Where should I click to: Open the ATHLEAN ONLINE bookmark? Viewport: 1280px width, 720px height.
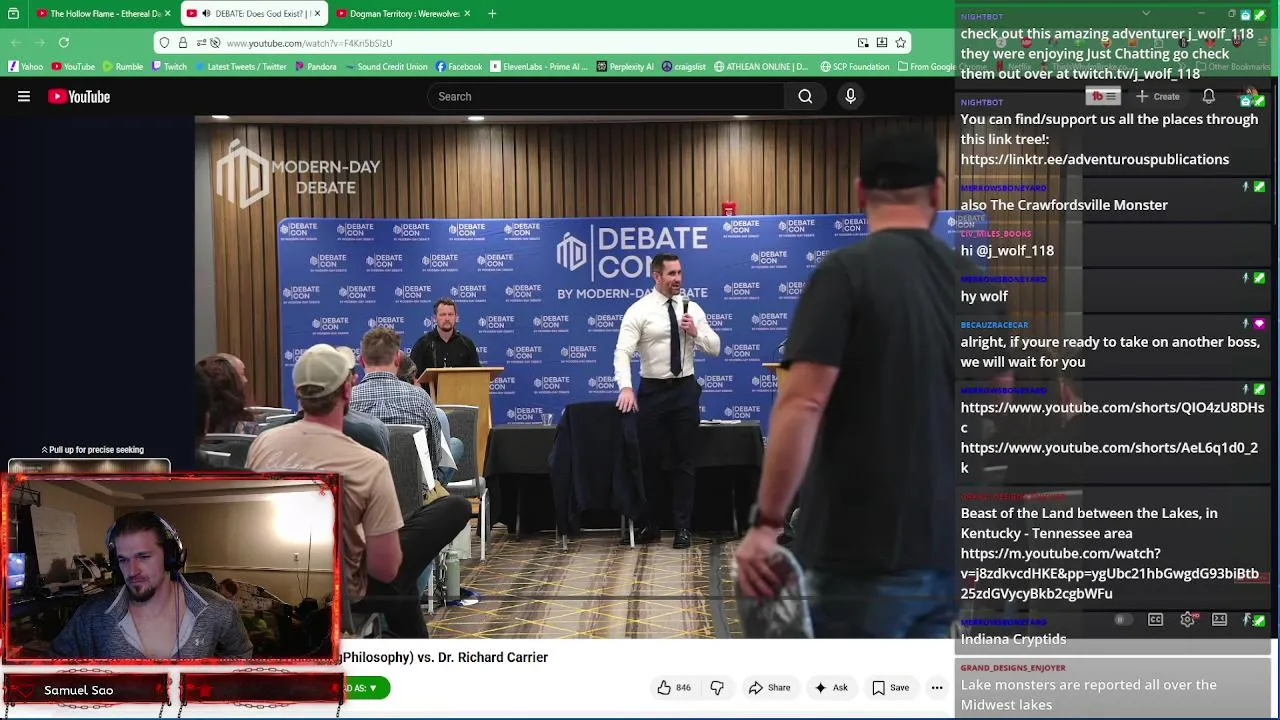[x=760, y=67]
